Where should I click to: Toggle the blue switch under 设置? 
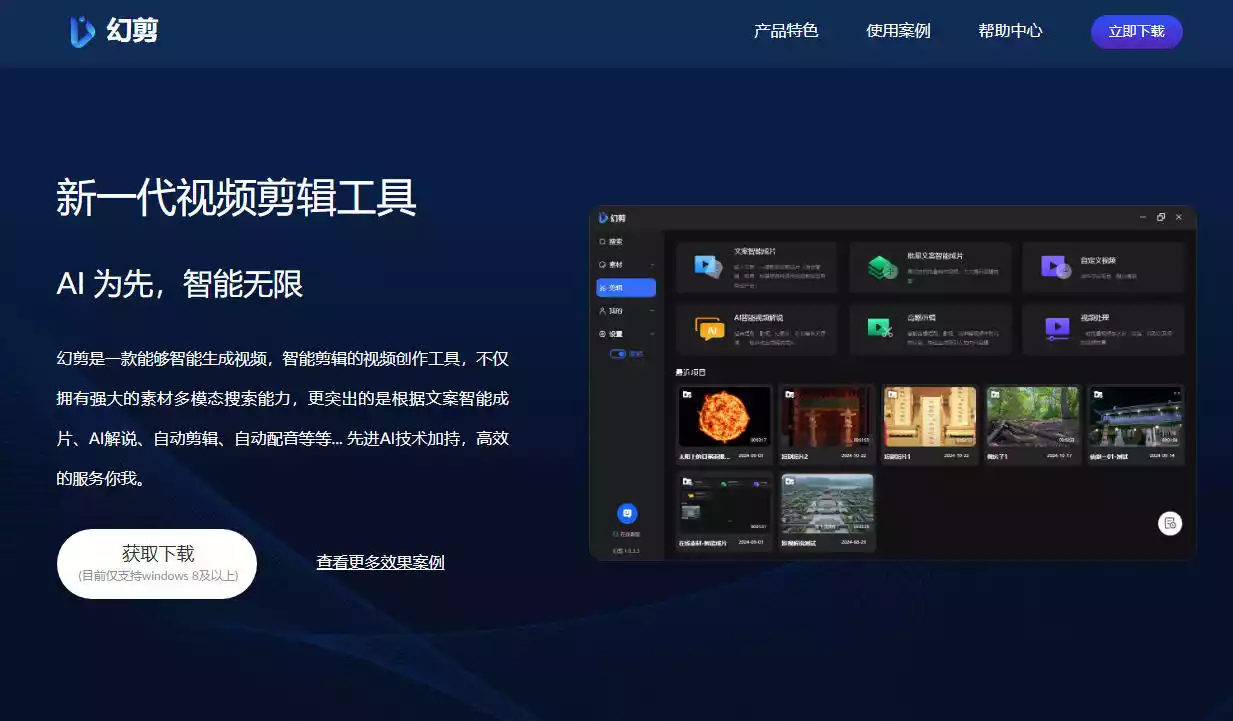pyautogui.click(x=618, y=354)
